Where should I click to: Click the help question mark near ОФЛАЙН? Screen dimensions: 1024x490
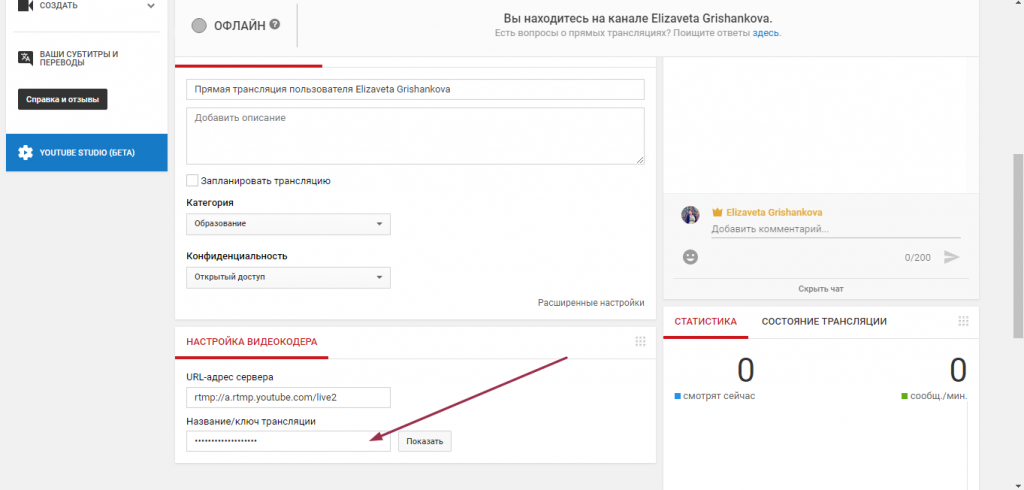275,24
